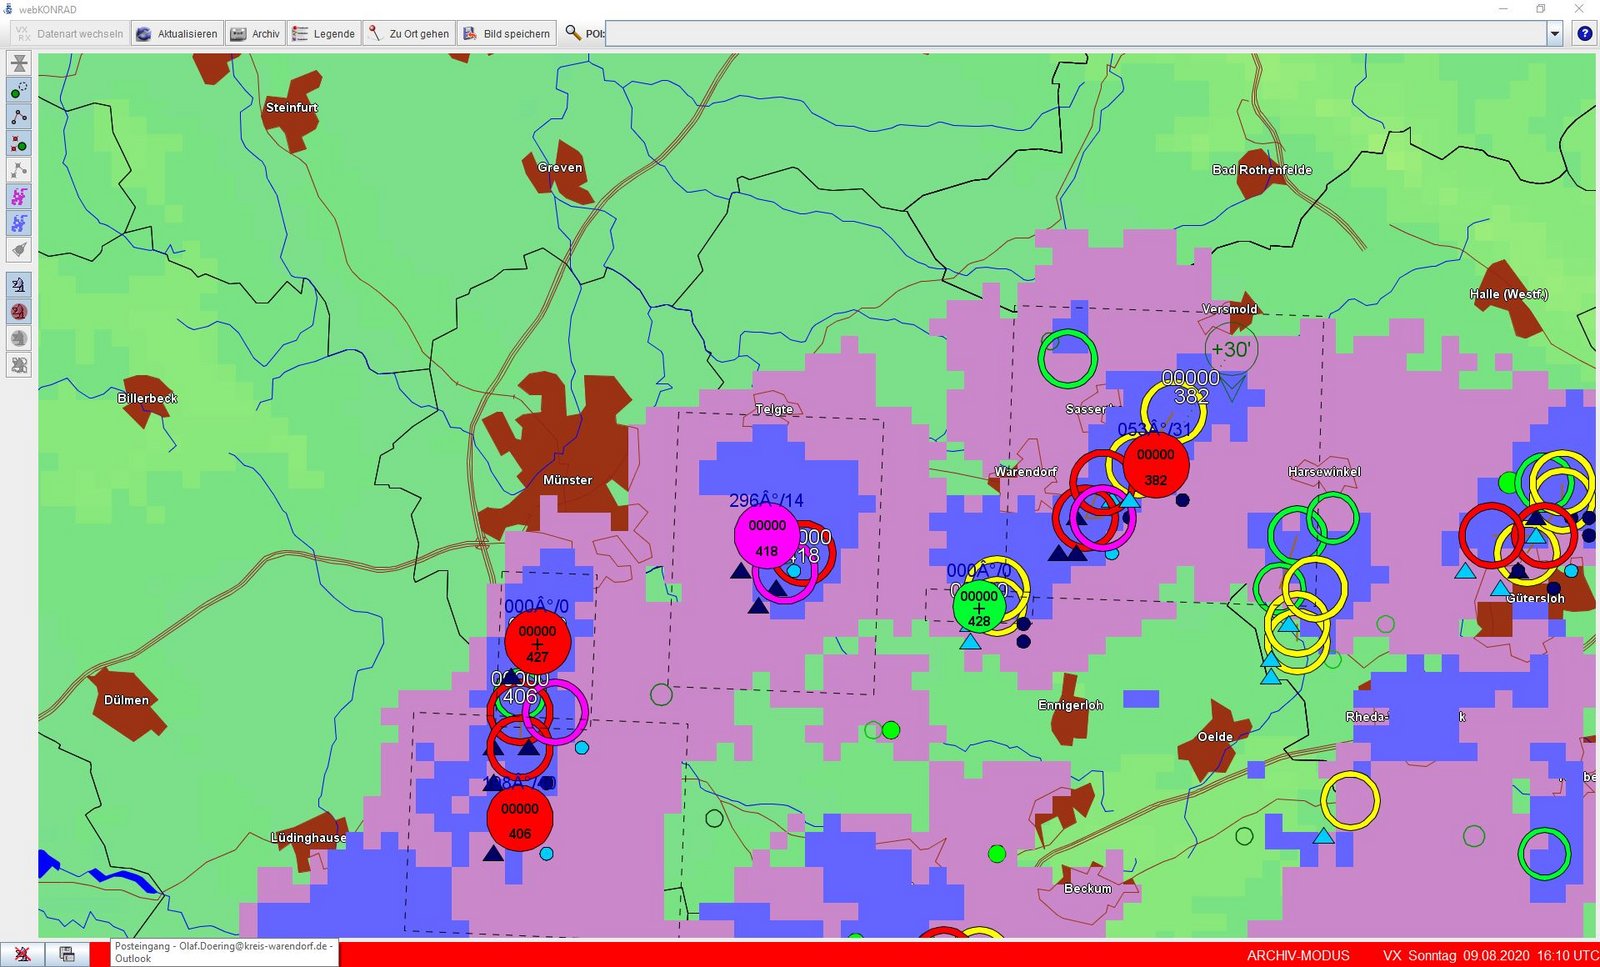
Task: Click the yellow ring north of Beckum east
Action: click(x=1350, y=800)
